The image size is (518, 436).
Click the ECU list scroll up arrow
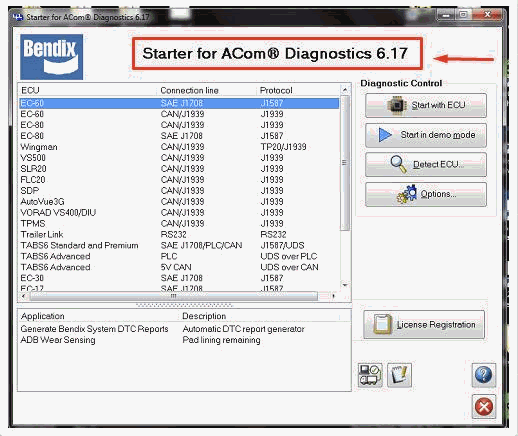pos(345,90)
